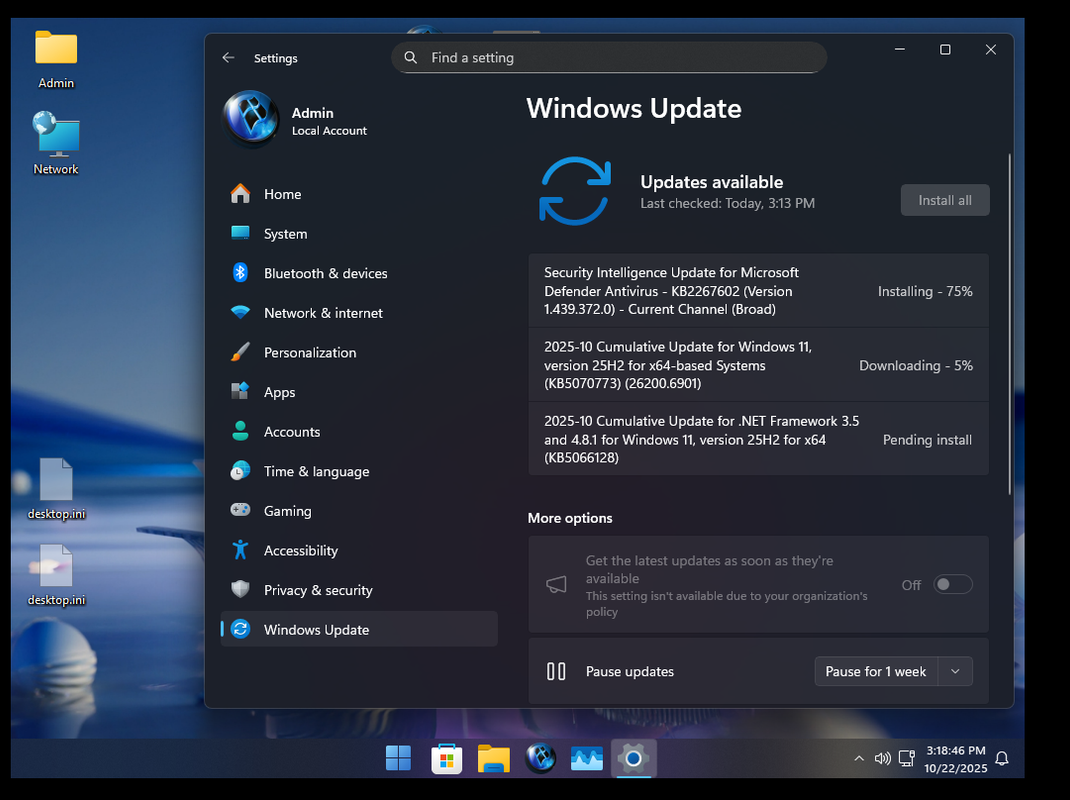The height and width of the screenshot is (800, 1070).
Task: Click the Admin Local Account name
Action: pos(329,121)
